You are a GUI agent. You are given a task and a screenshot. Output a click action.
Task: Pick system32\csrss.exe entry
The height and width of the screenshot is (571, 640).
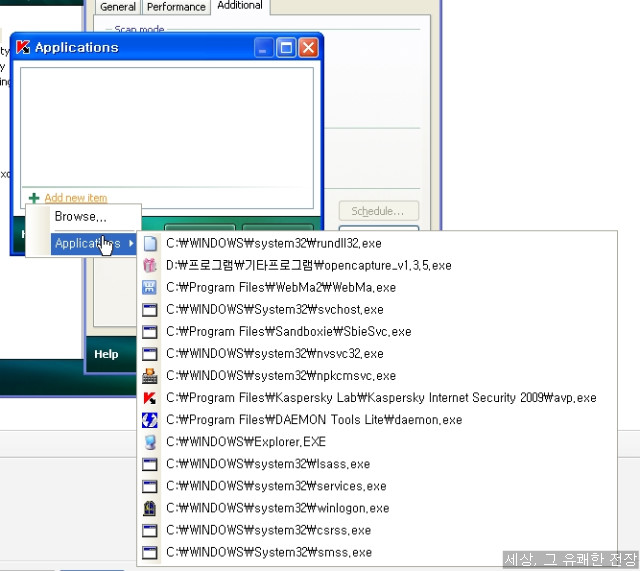(377, 530)
